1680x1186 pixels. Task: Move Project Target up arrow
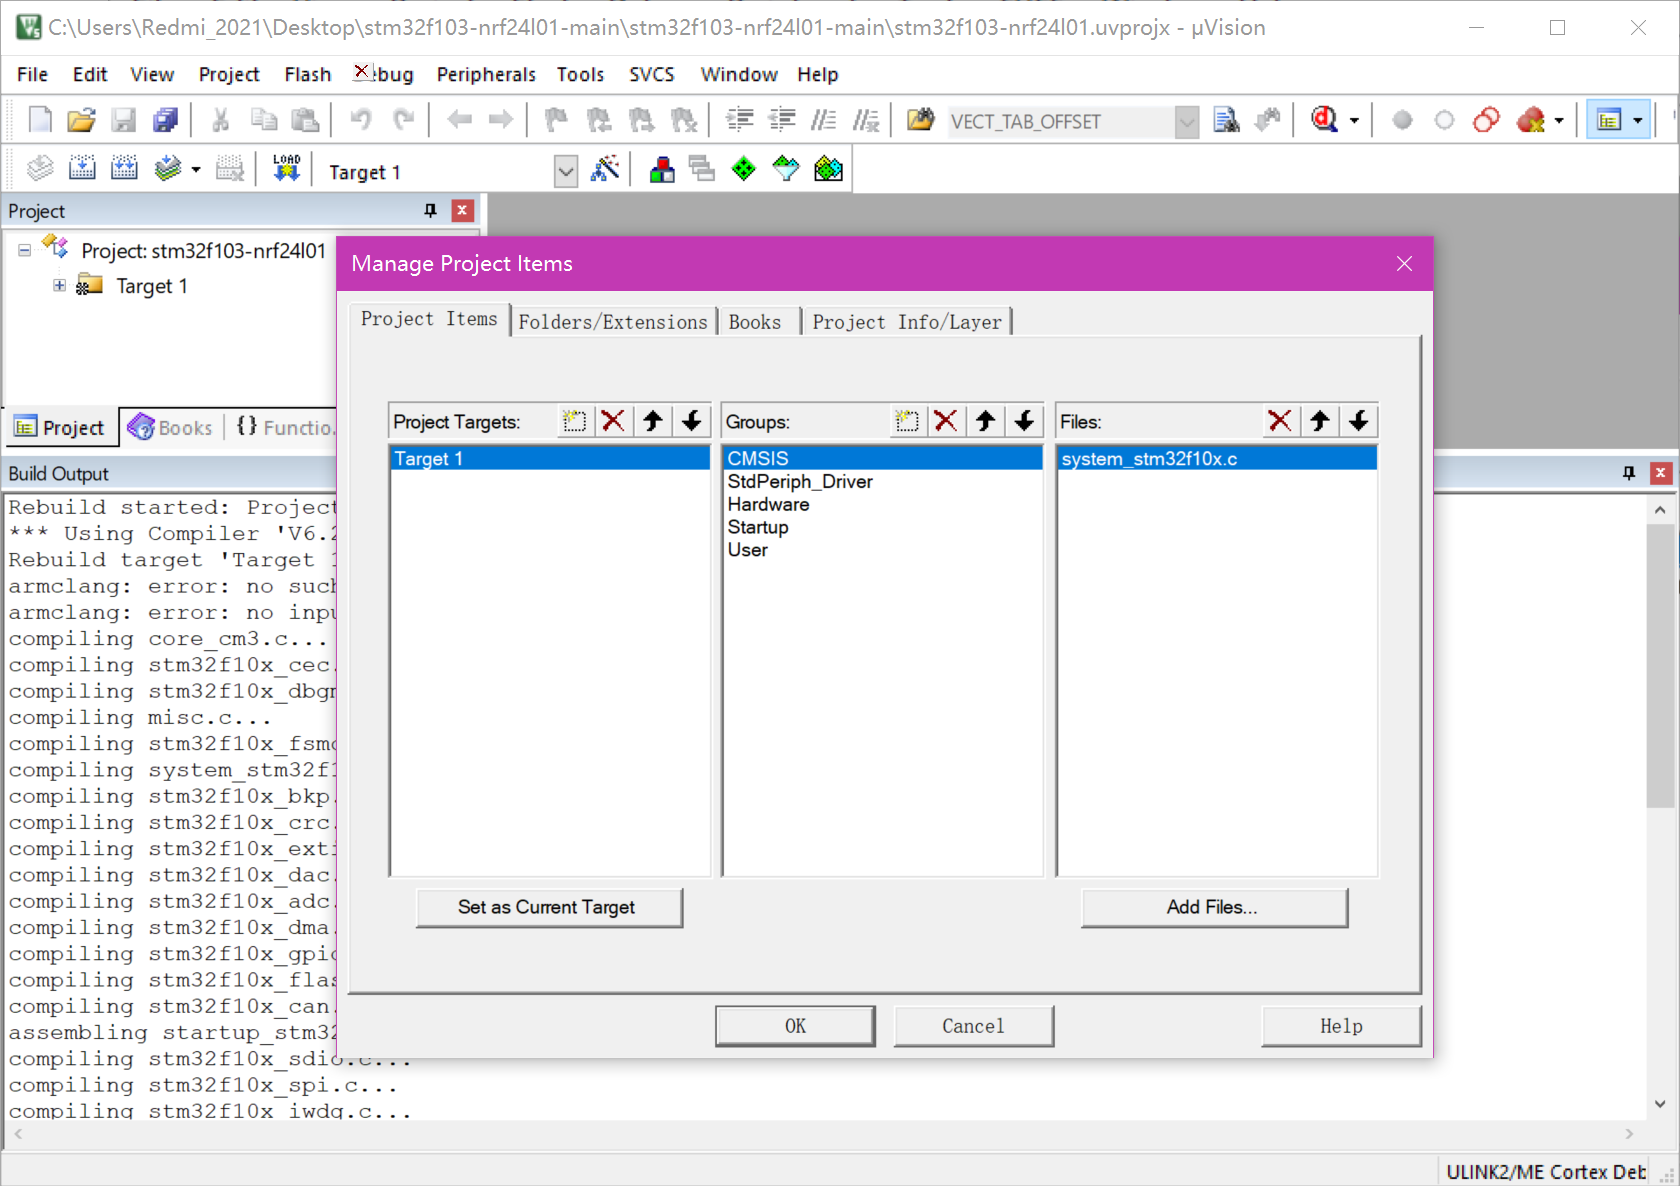coord(653,421)
